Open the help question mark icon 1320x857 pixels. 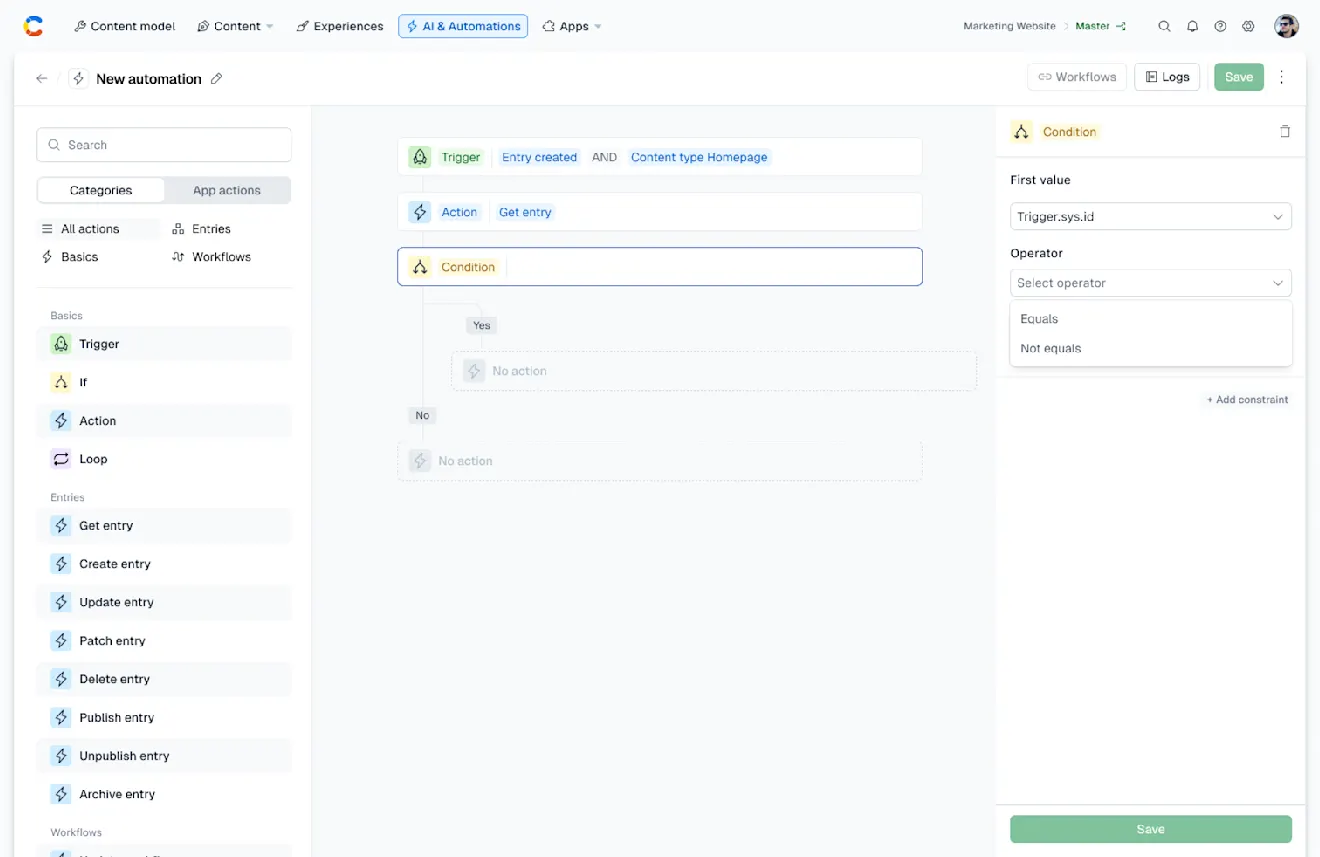pos(1220,27)
